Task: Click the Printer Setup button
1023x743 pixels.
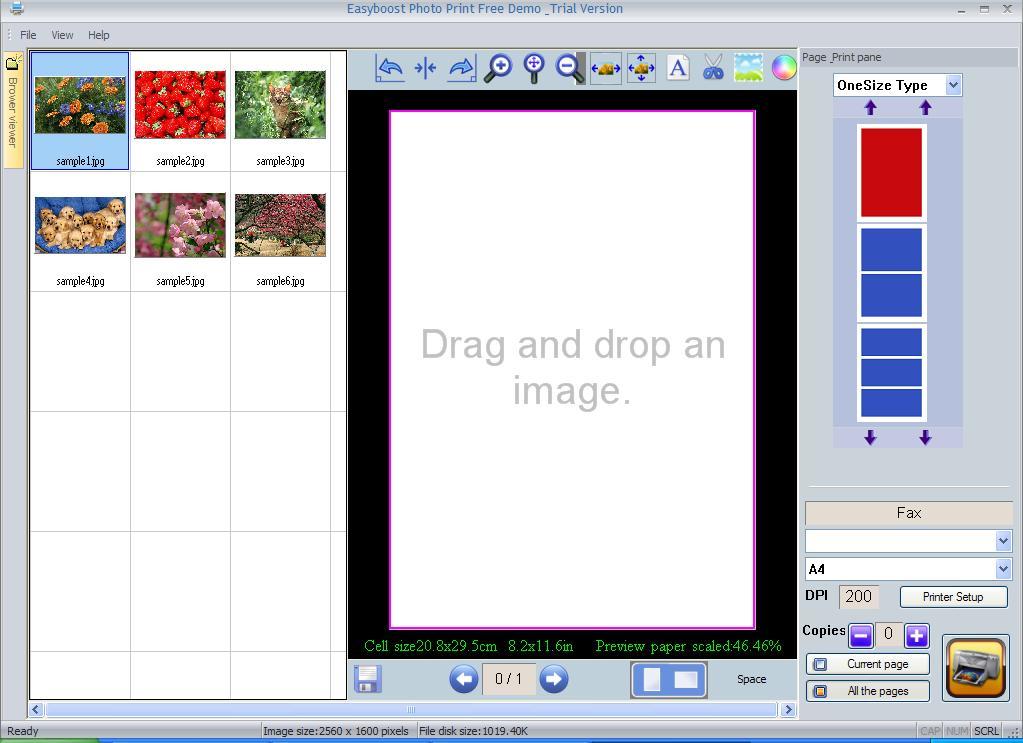Action: point(952,597)
